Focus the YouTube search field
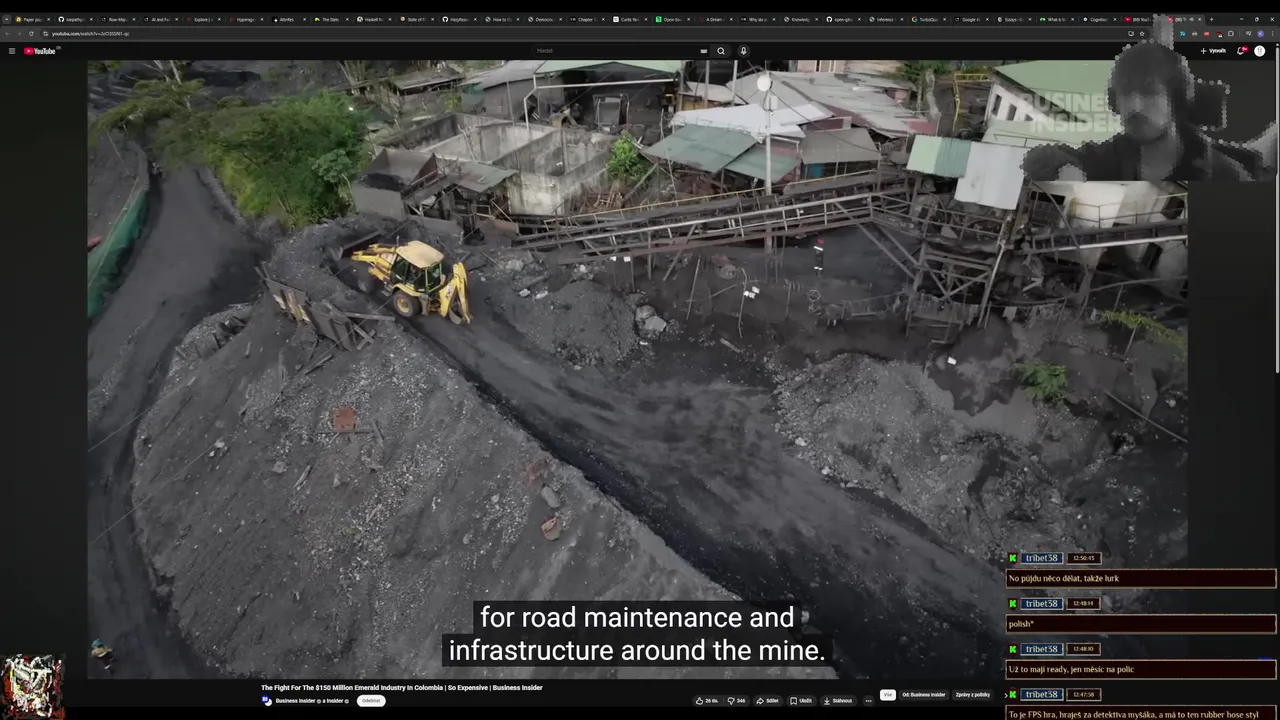The image size is (1280, 720). [618, 51]
